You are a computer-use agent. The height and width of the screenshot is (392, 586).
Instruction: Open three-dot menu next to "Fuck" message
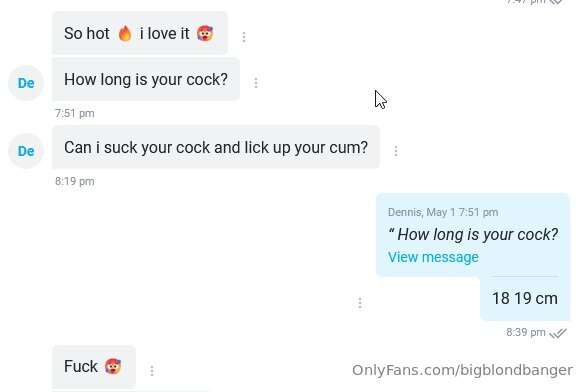[152, 371]
